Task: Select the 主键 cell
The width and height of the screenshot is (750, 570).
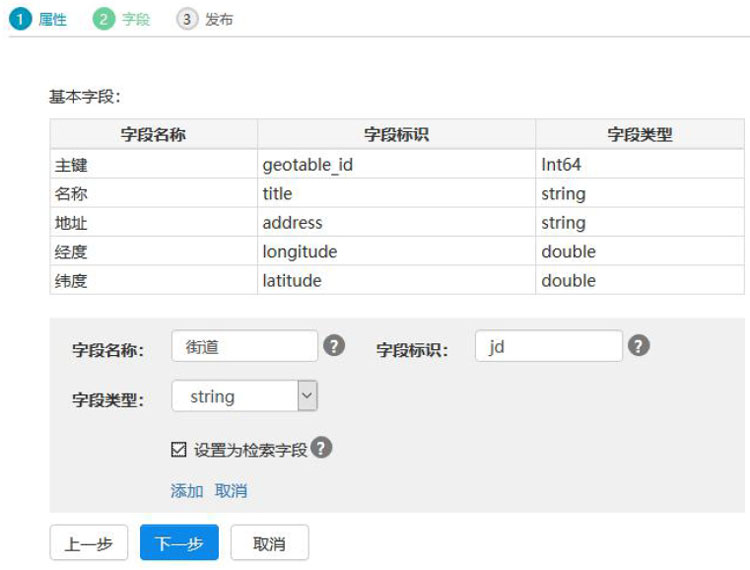Action: 154,164
